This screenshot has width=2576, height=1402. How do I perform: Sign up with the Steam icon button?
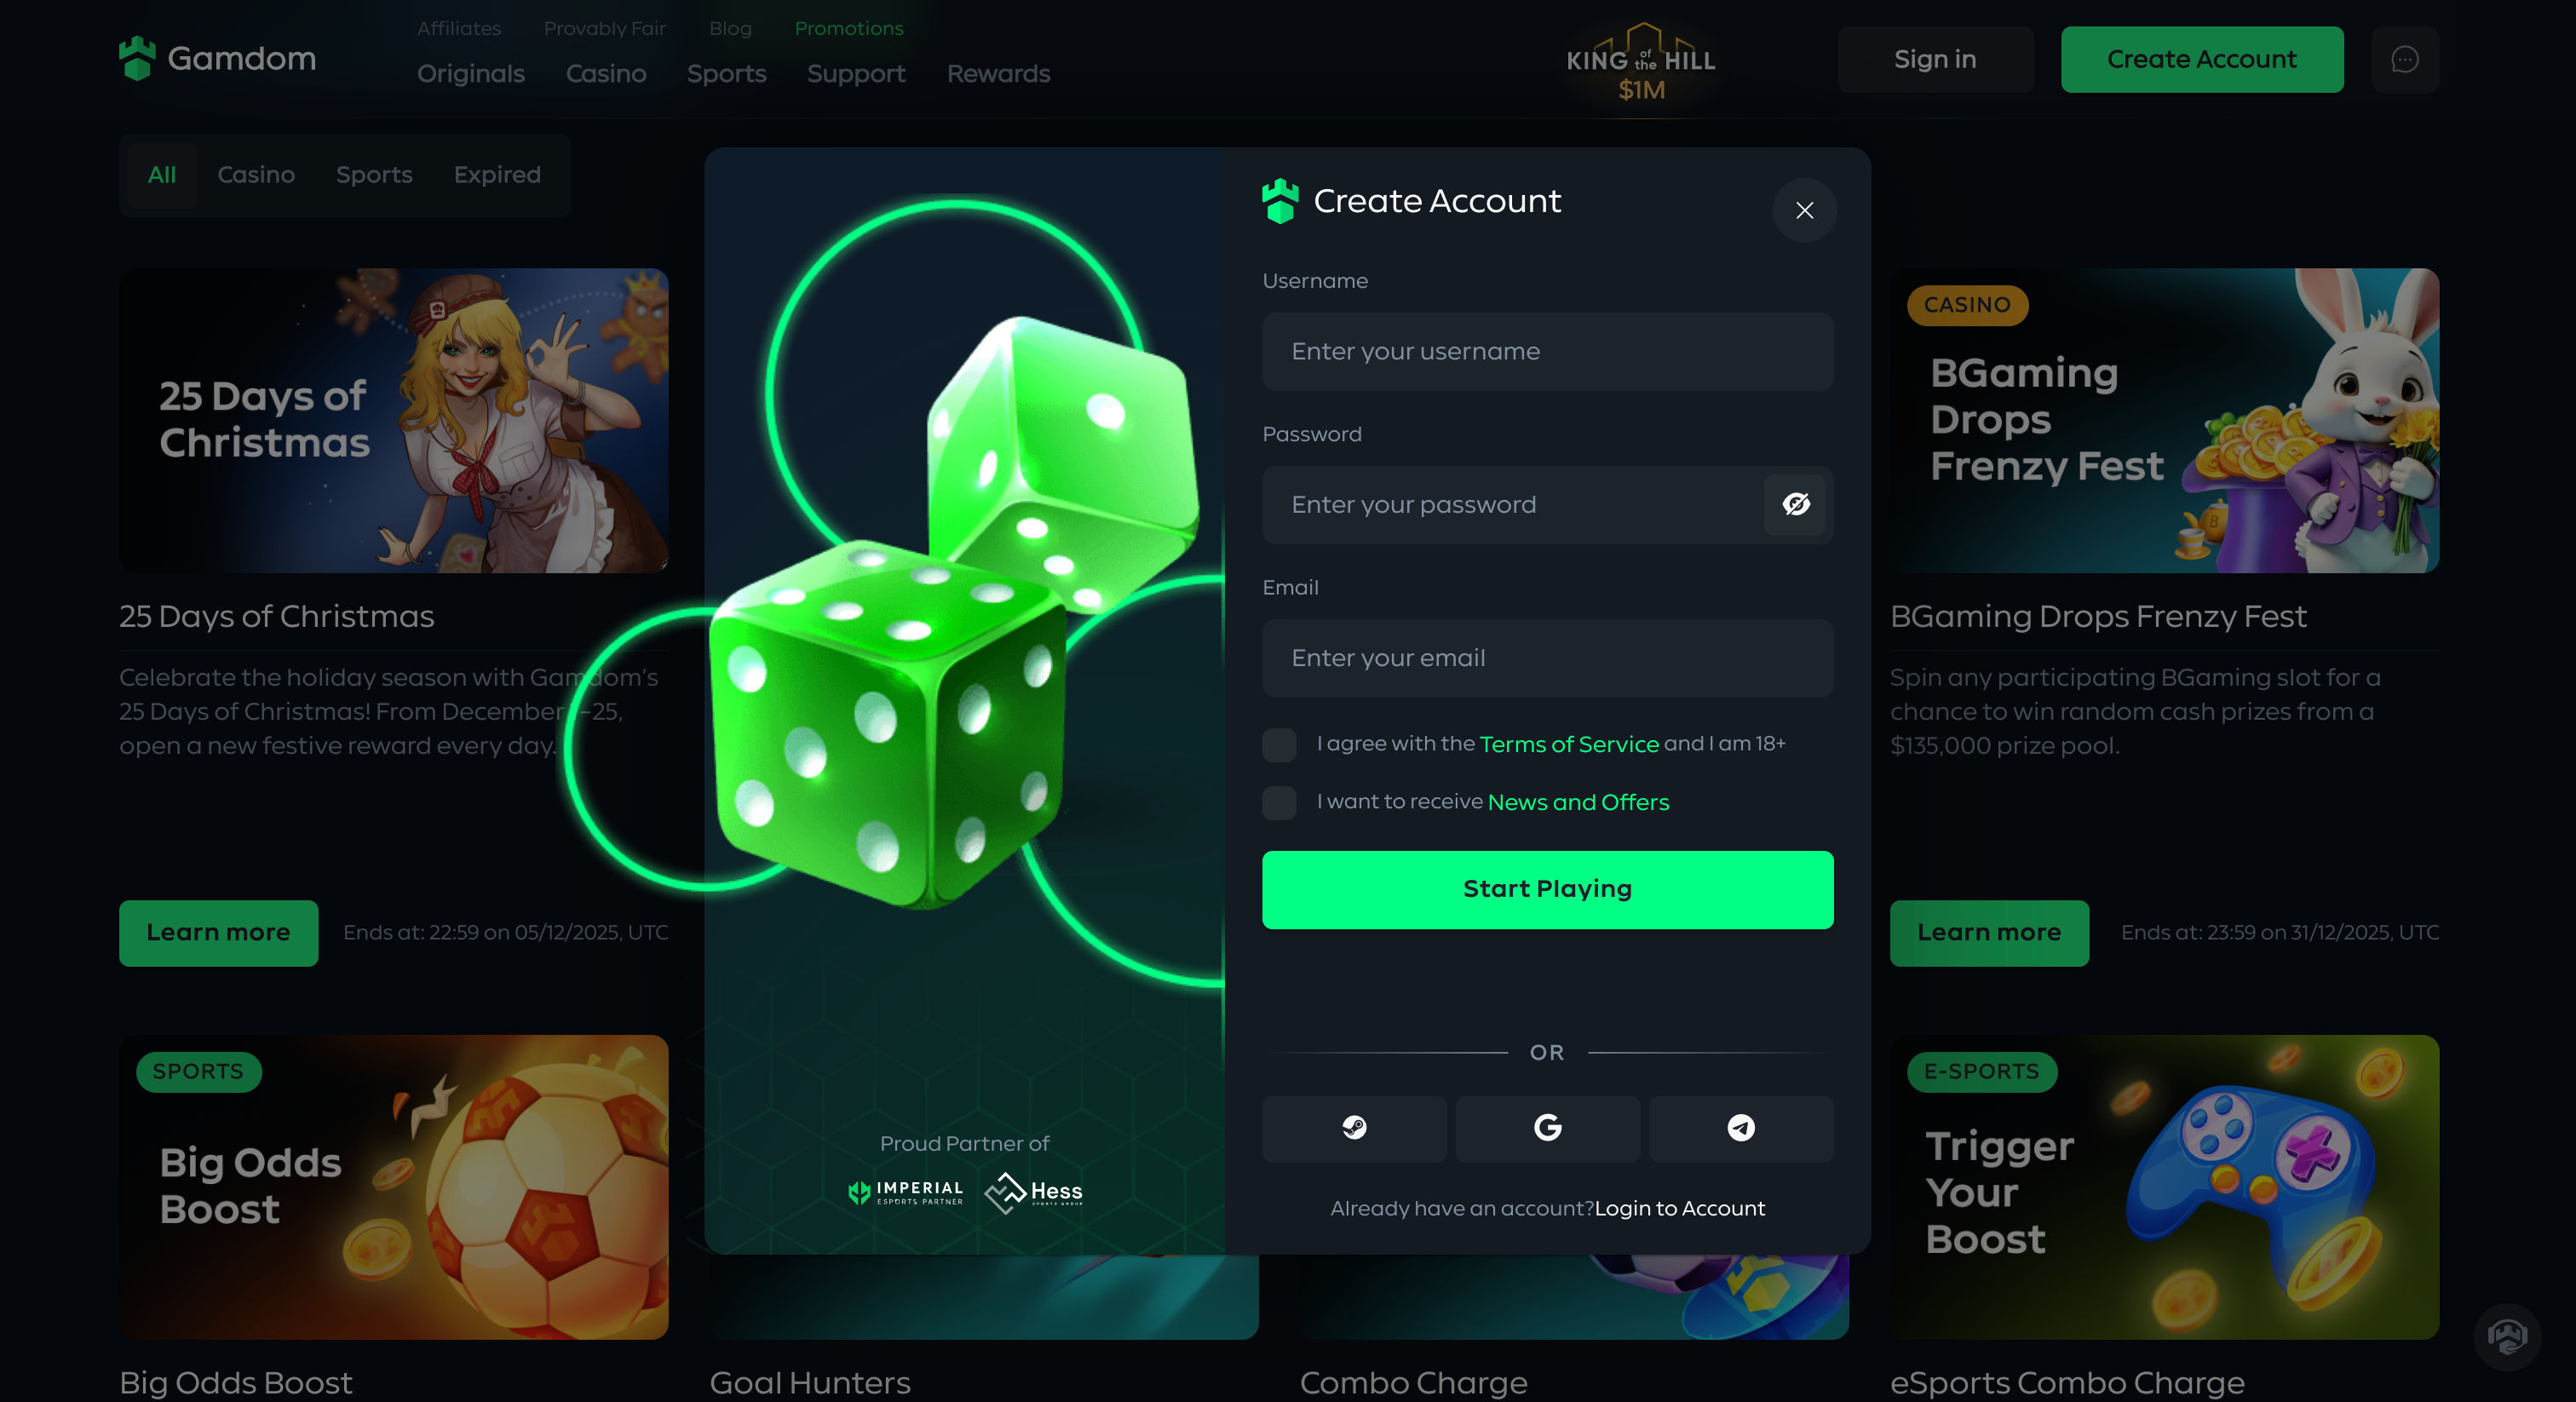point(1354,1128)
